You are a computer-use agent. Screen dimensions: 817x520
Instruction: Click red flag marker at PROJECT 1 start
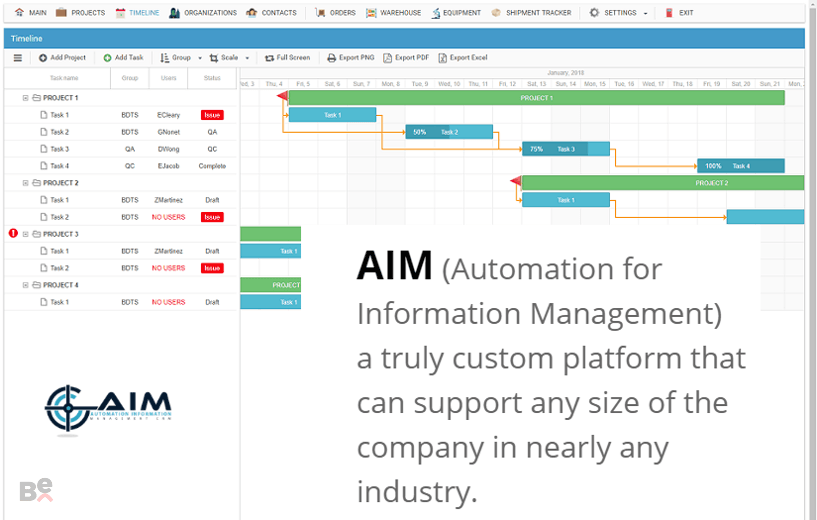click(282, 95)
